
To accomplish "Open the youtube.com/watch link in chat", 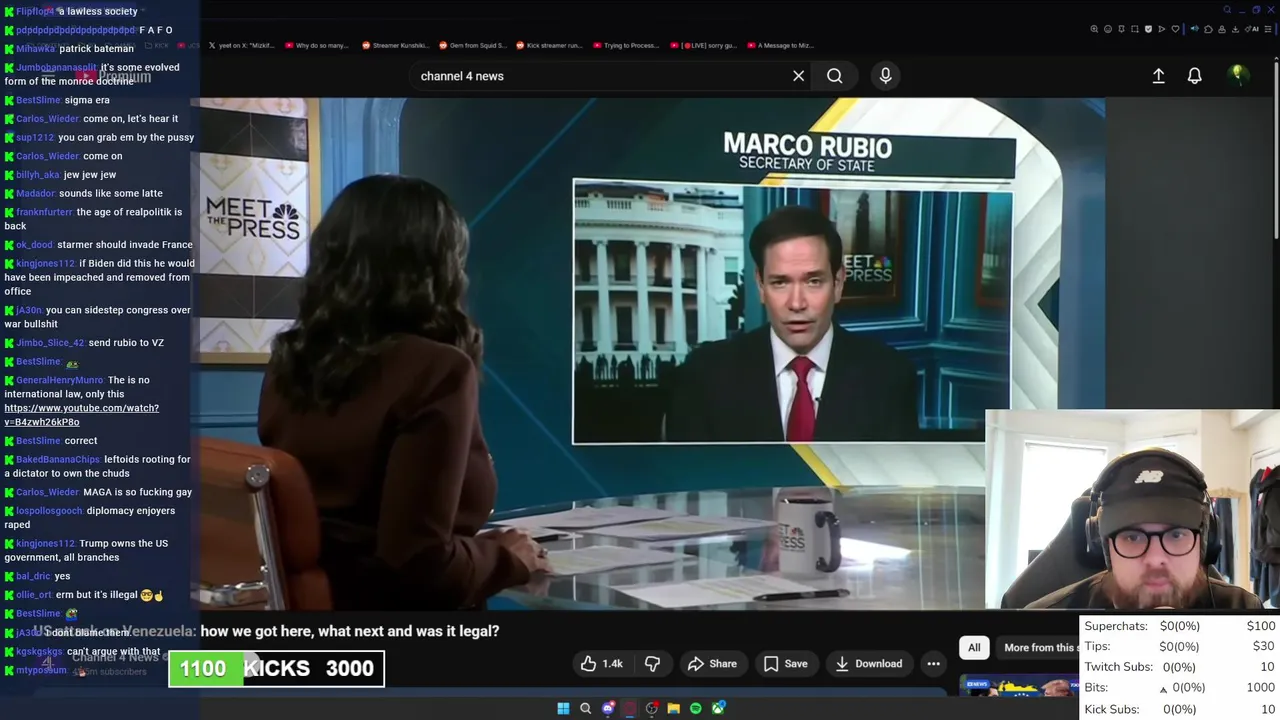I will coord(81,415).
